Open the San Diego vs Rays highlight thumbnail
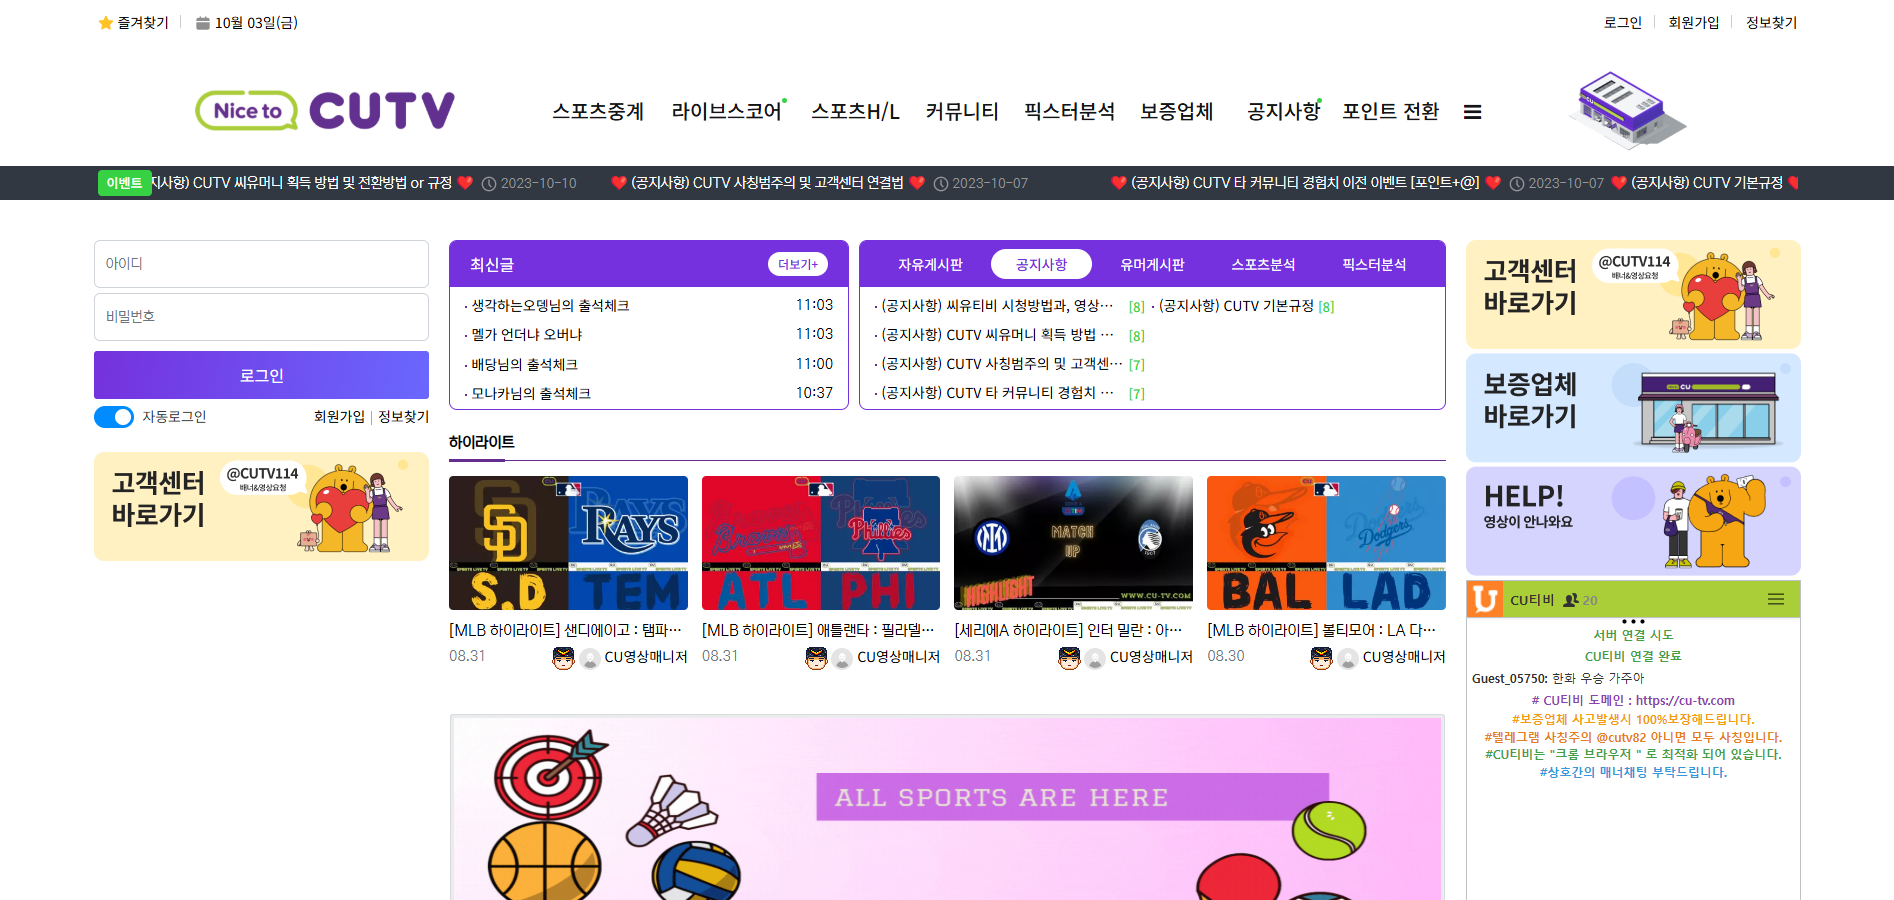 point(568,543)
